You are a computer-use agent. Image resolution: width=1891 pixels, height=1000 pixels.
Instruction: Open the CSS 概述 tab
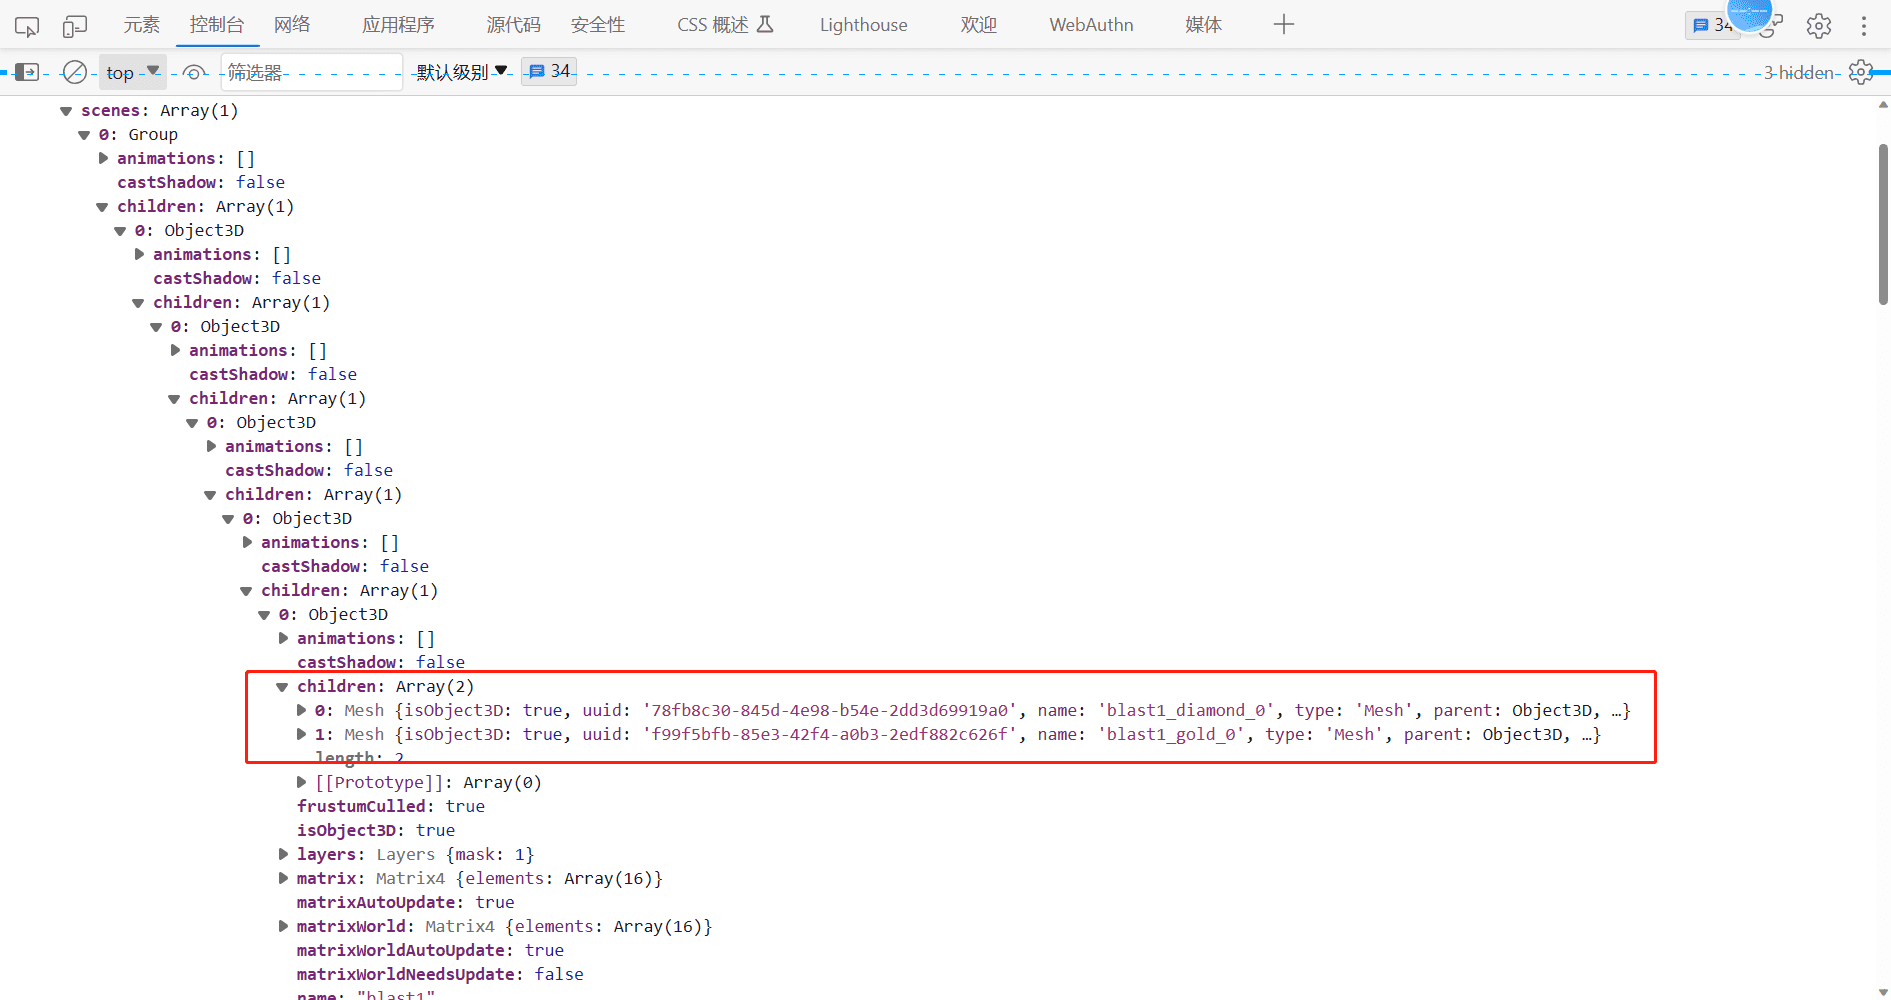pyautogui.click(x=725, y=25)
